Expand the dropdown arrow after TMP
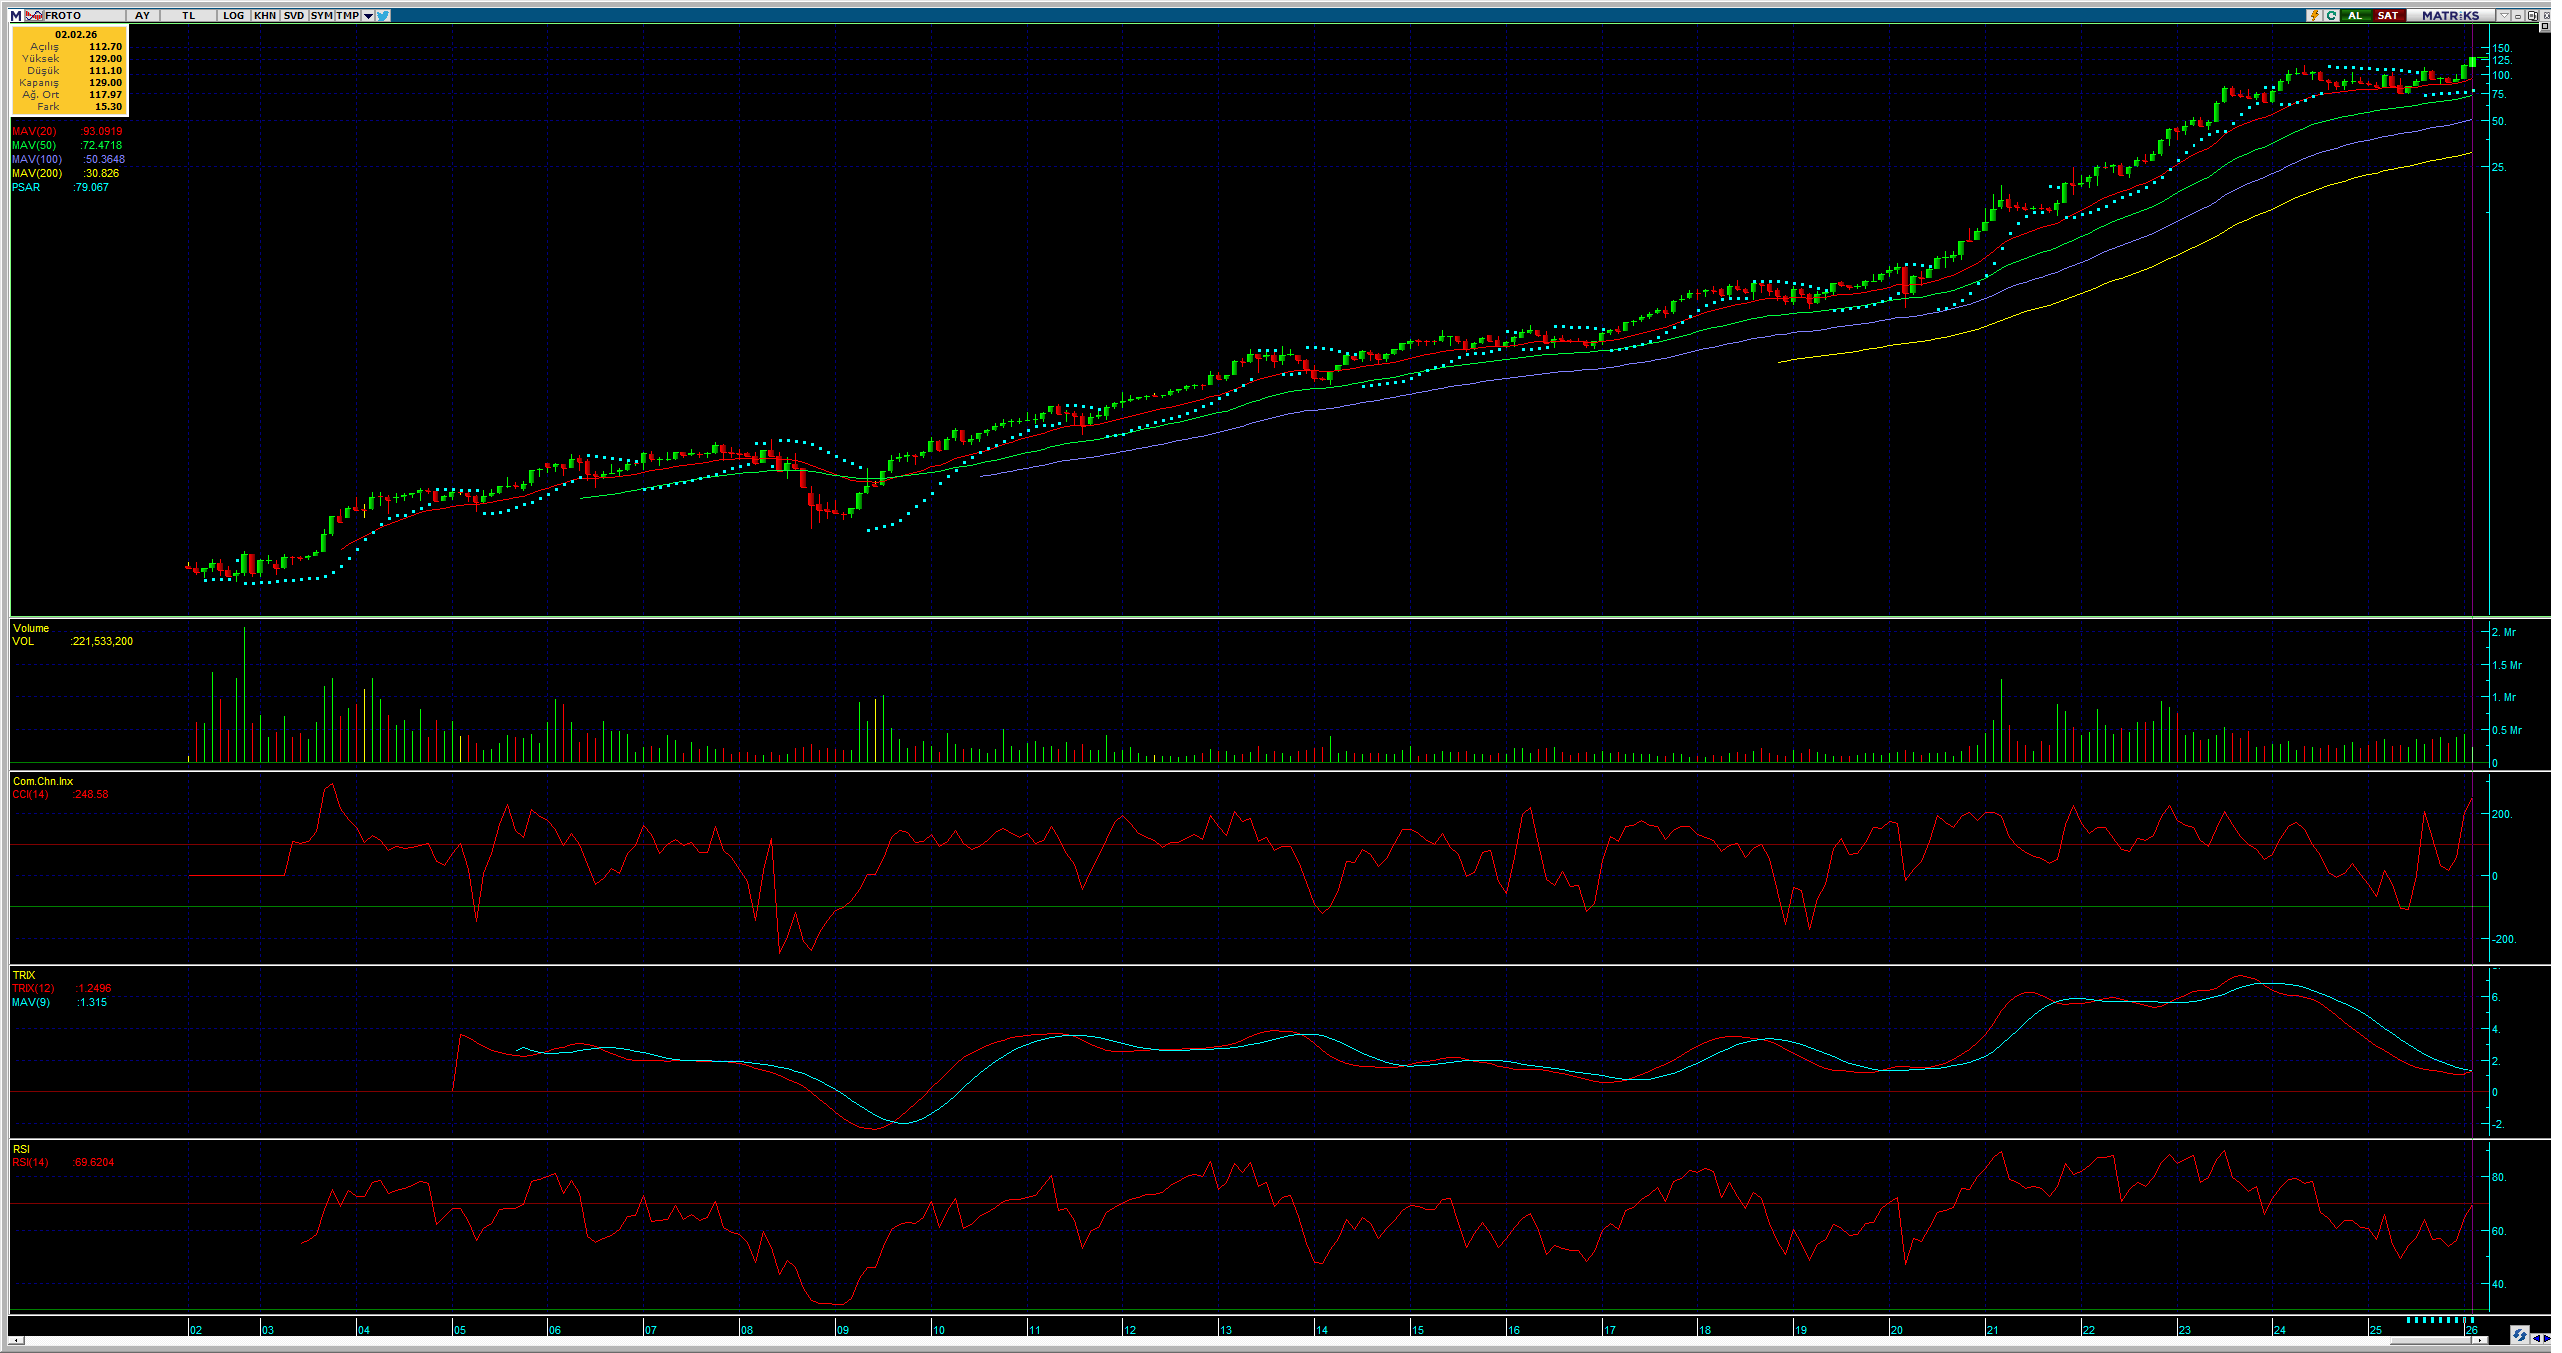This screenshot has width=2562, height=1353. pos(368,15)
